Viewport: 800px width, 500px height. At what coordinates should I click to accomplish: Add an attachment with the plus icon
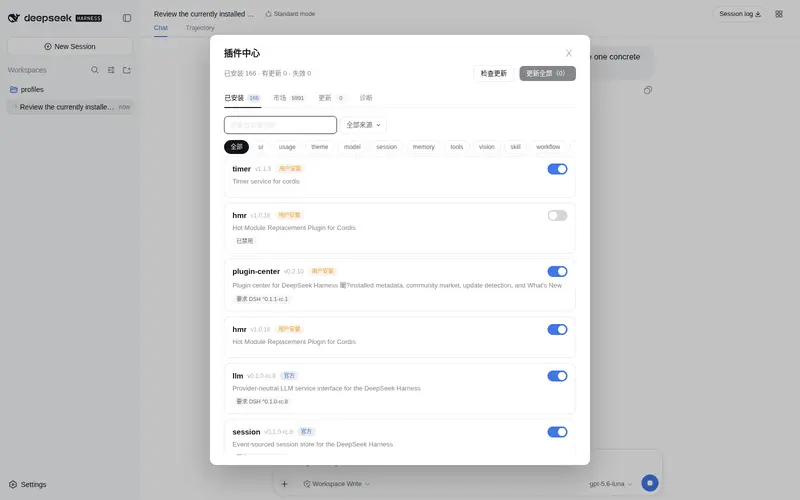[285, 484]
